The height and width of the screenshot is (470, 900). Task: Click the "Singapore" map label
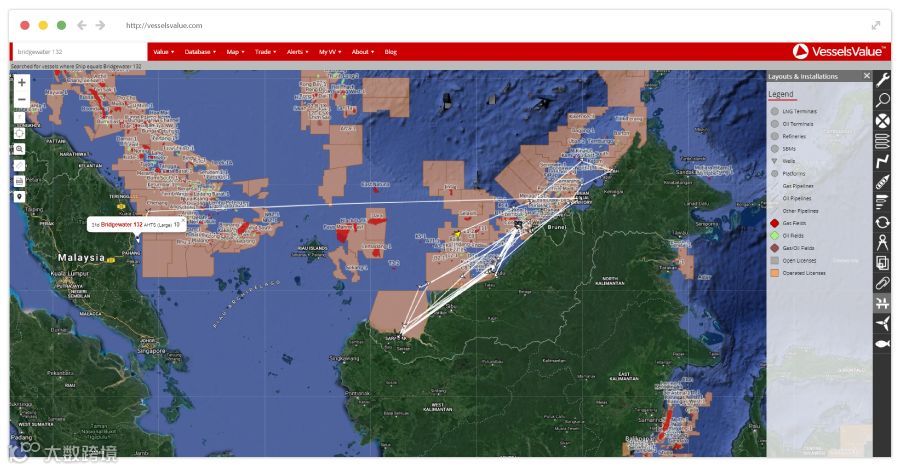[x=152, y=351]
